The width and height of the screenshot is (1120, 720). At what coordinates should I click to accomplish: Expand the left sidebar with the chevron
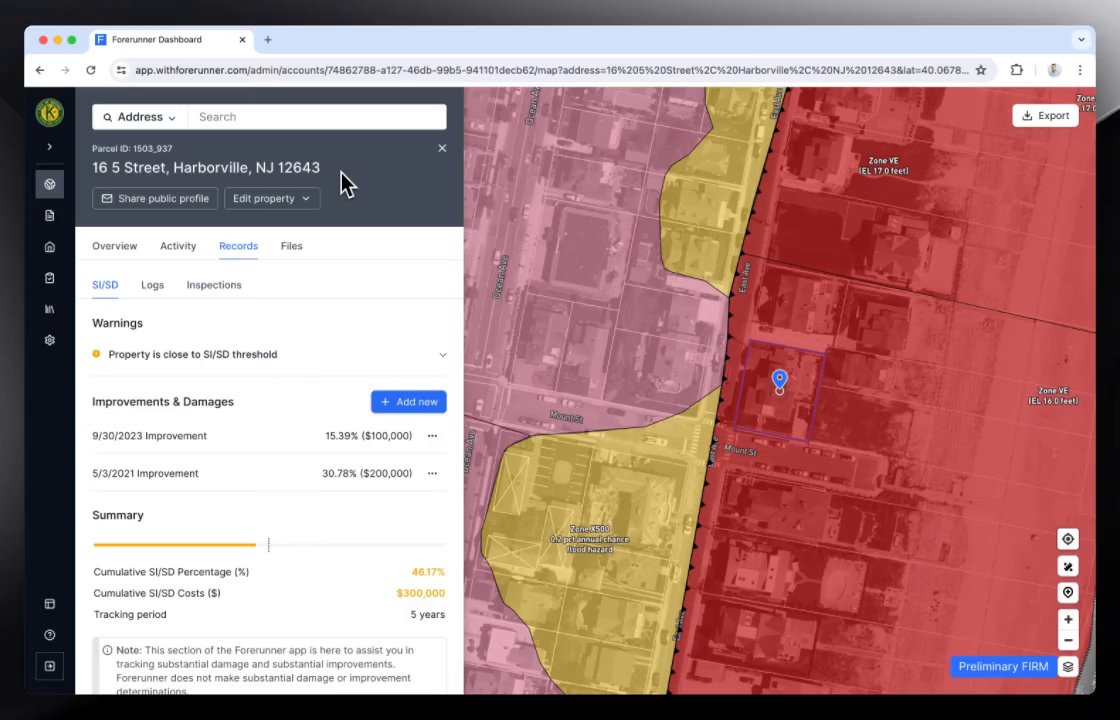pos(50,147)
